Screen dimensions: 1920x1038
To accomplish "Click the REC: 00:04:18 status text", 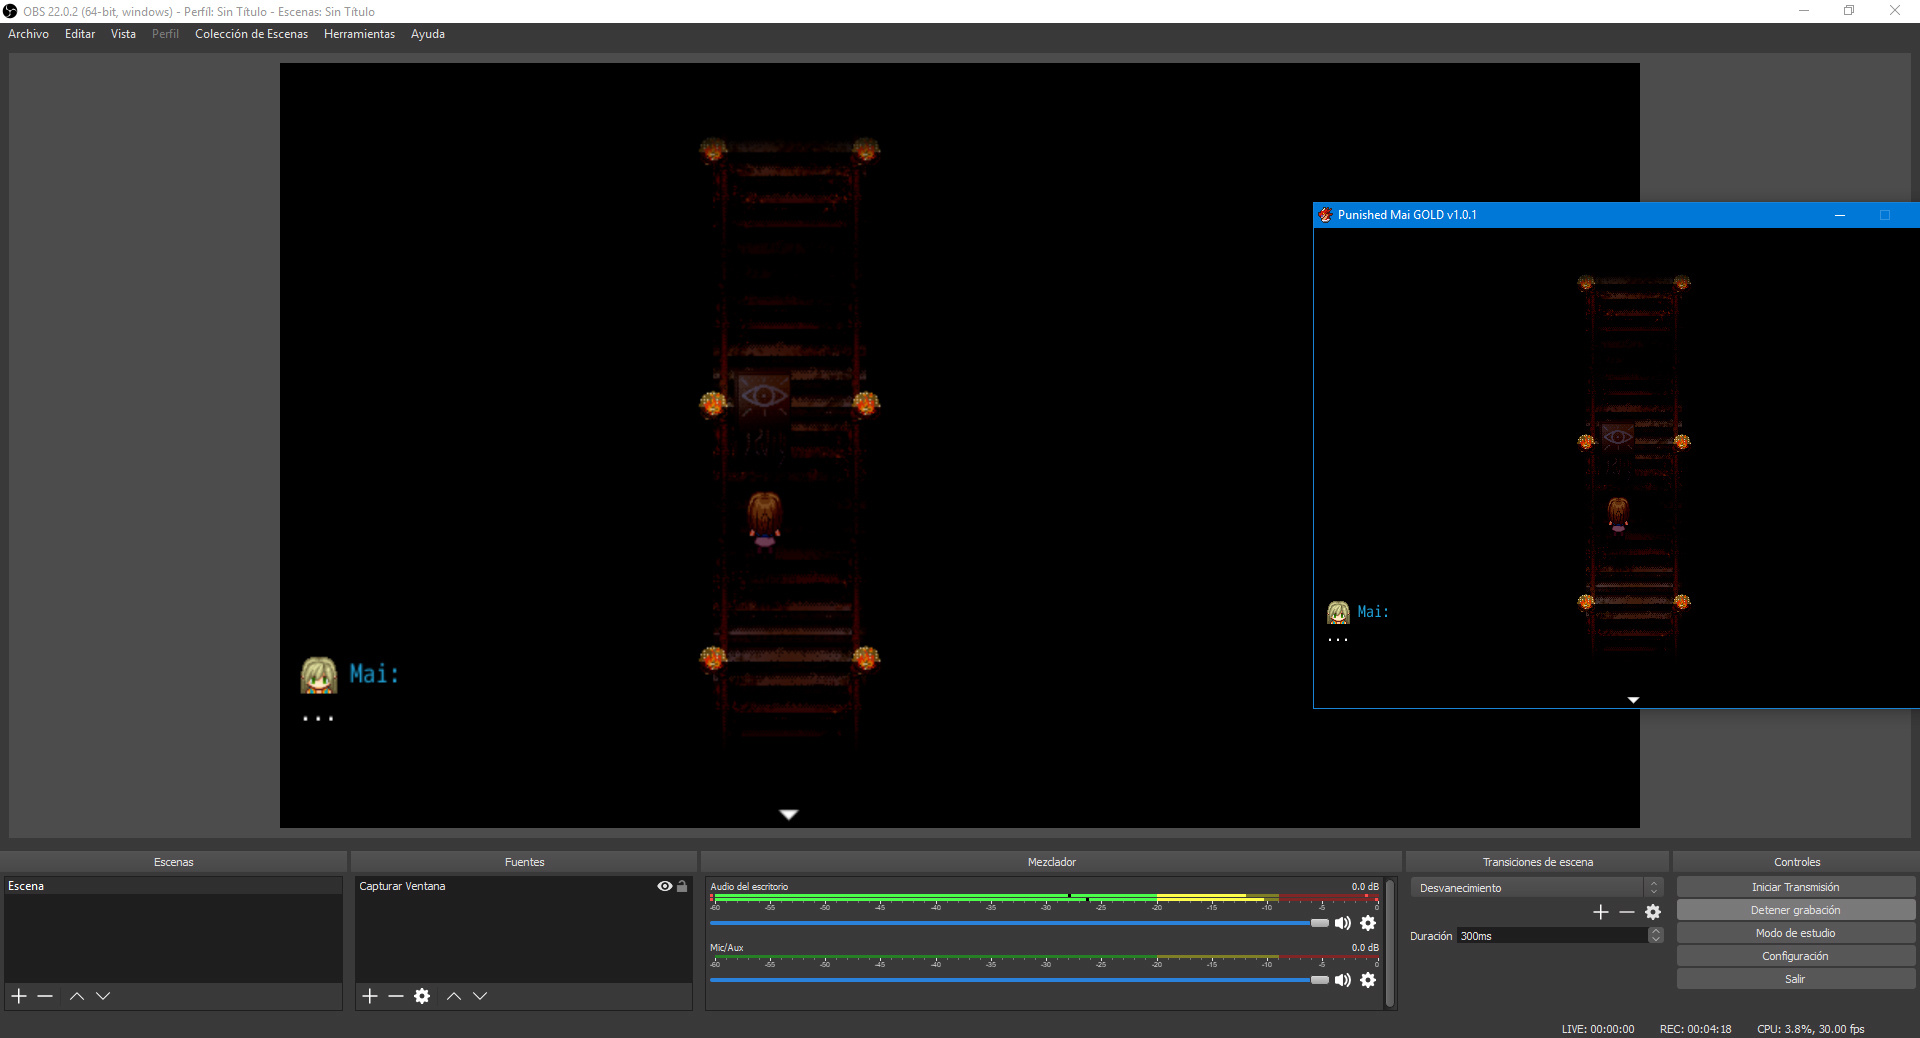I will tap(1695, 1029).
